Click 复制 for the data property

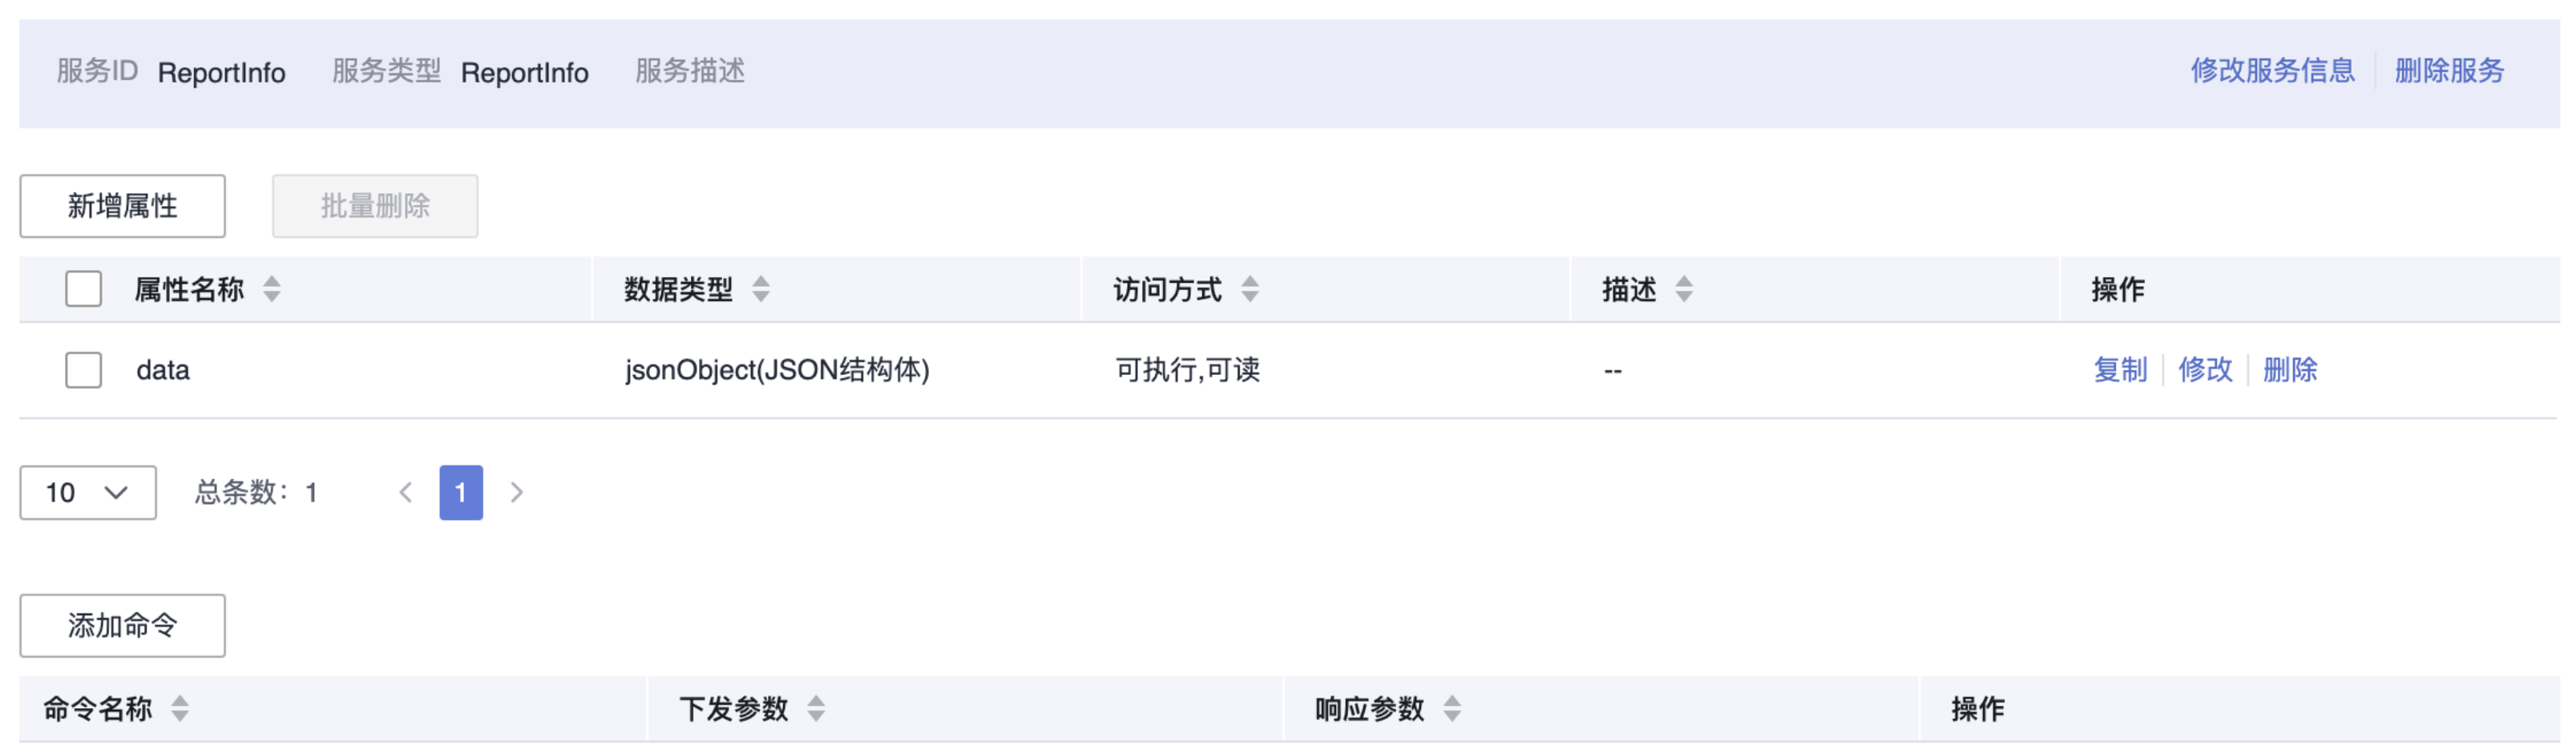tap(2120, 370)
